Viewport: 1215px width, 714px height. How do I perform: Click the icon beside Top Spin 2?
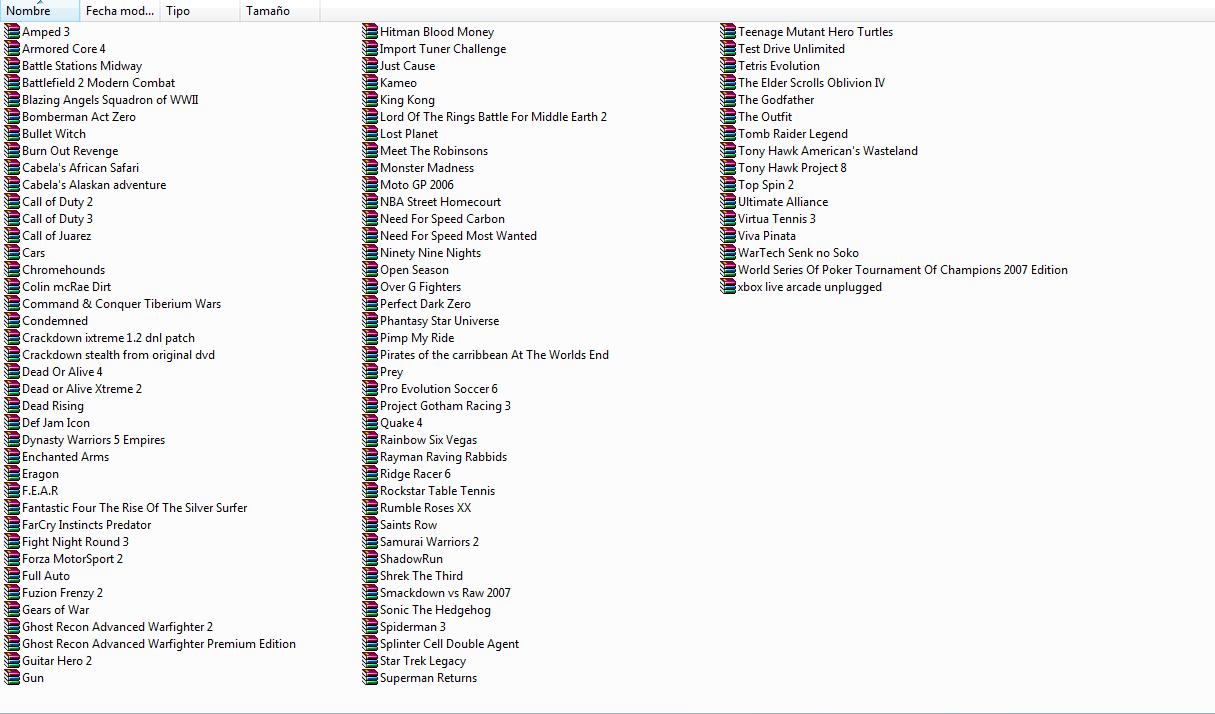(728, 185)
